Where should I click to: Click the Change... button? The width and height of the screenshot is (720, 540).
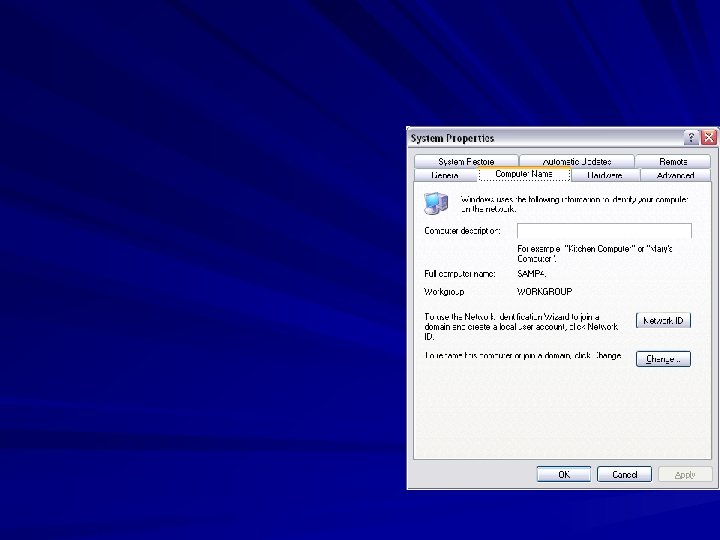tap(663, 359)
